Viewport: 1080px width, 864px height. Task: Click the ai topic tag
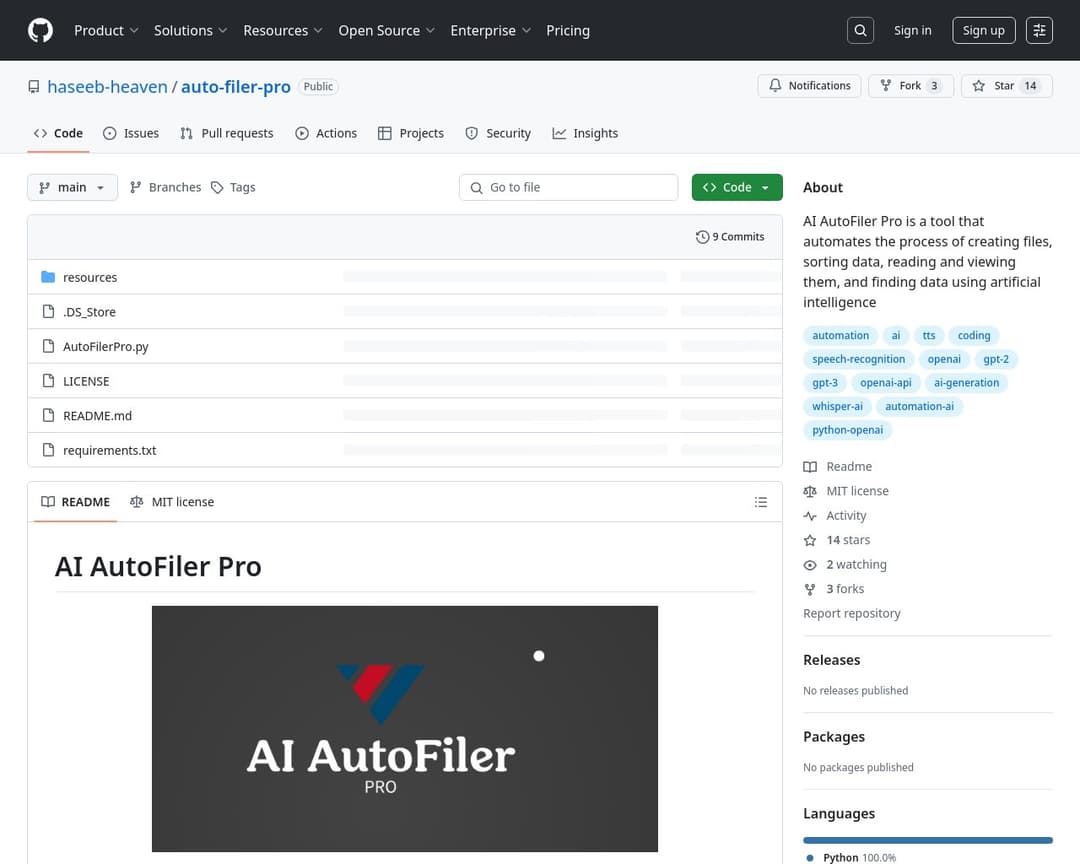pos(895,336)
